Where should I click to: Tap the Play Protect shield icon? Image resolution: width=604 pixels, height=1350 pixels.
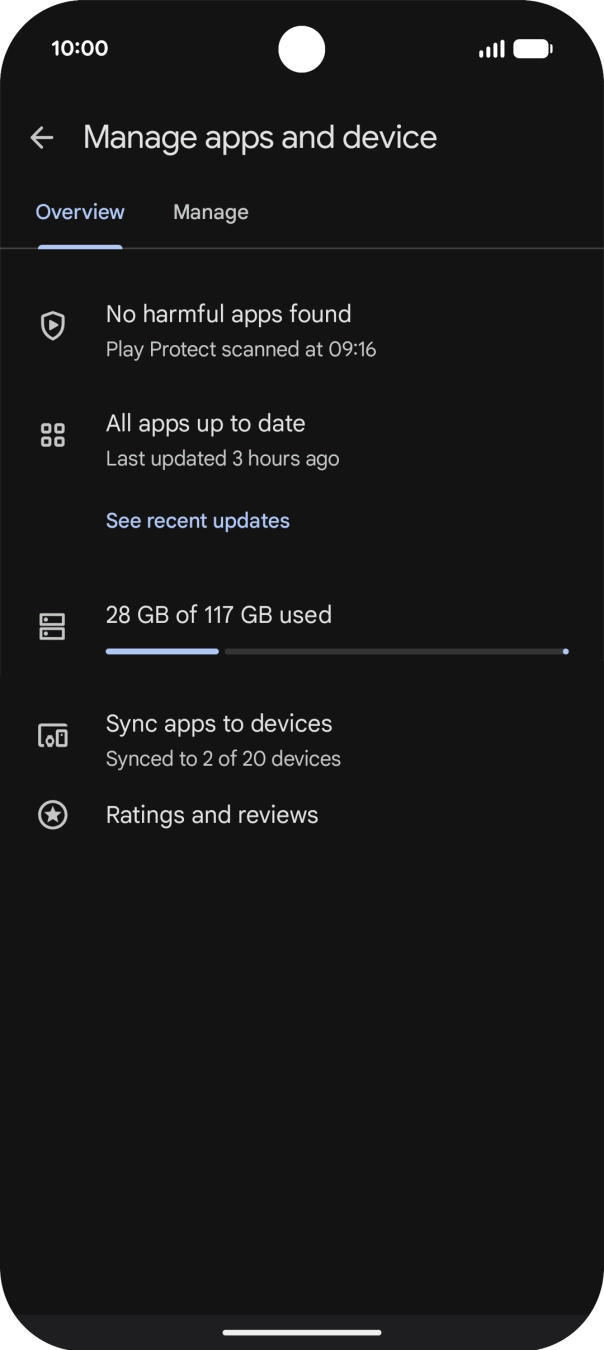click(x=52, y=326)
